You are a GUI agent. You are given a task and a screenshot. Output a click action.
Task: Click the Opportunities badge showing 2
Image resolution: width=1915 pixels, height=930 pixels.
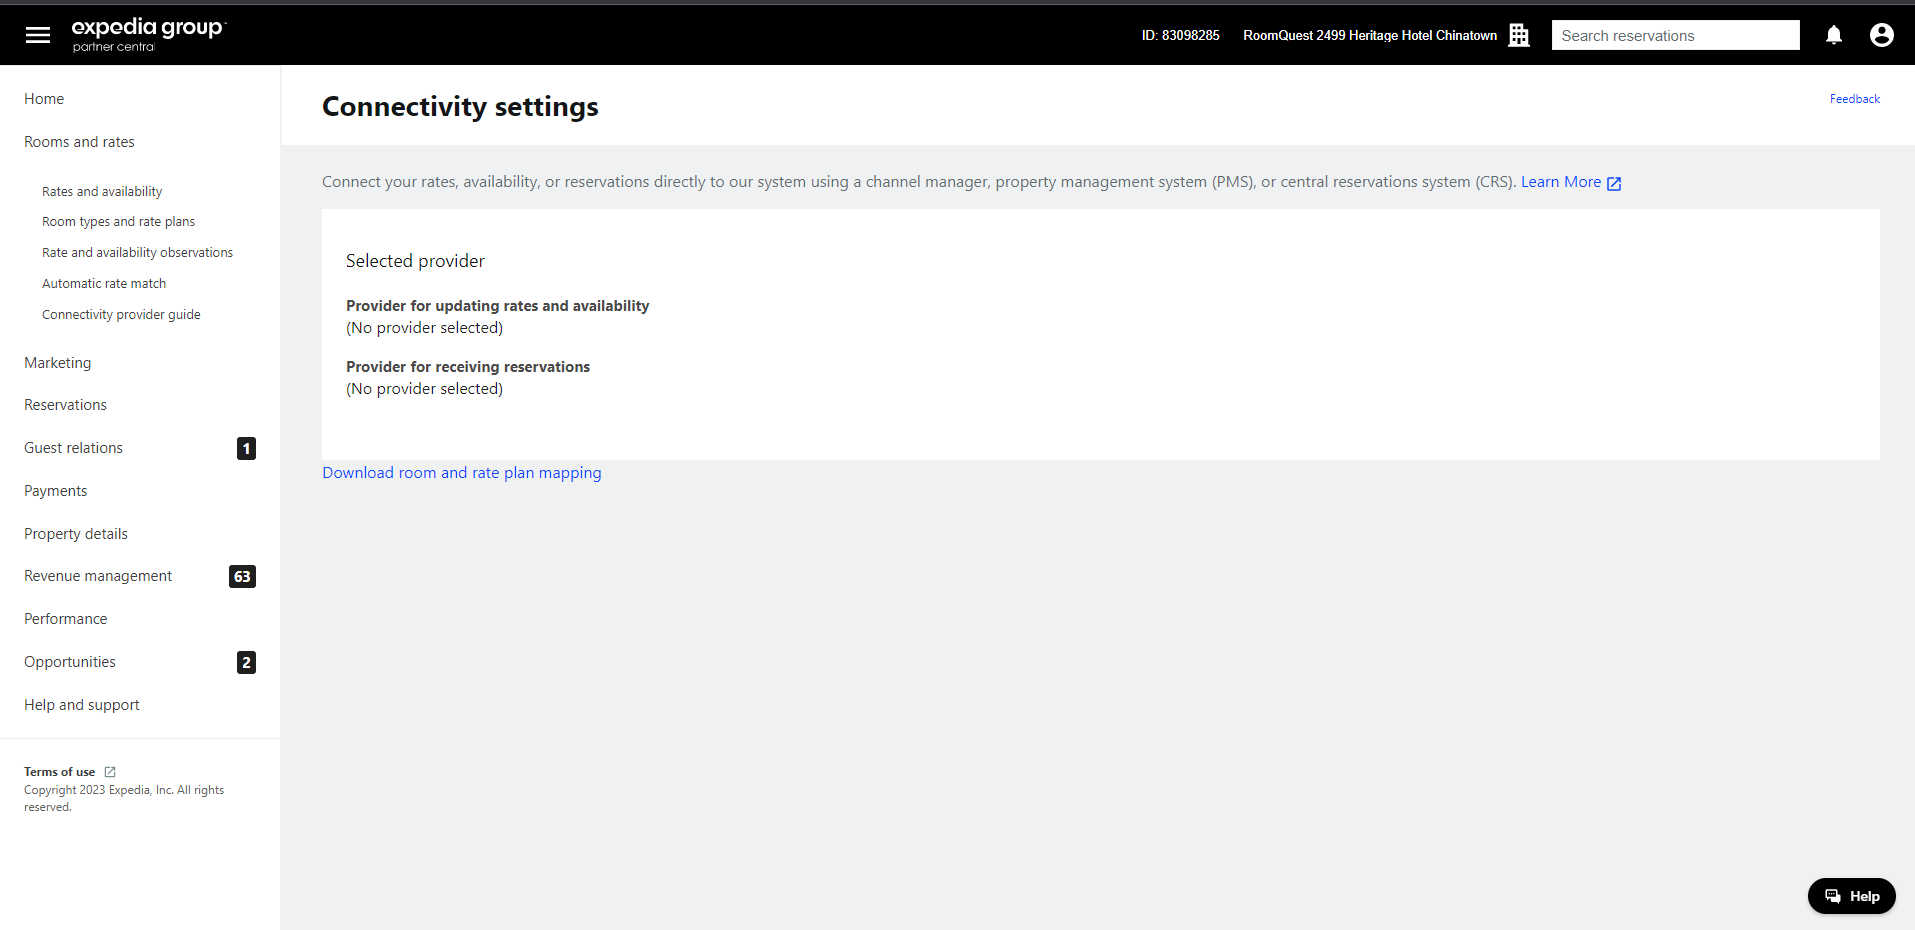pyautogui.click(x=246, y=662)
